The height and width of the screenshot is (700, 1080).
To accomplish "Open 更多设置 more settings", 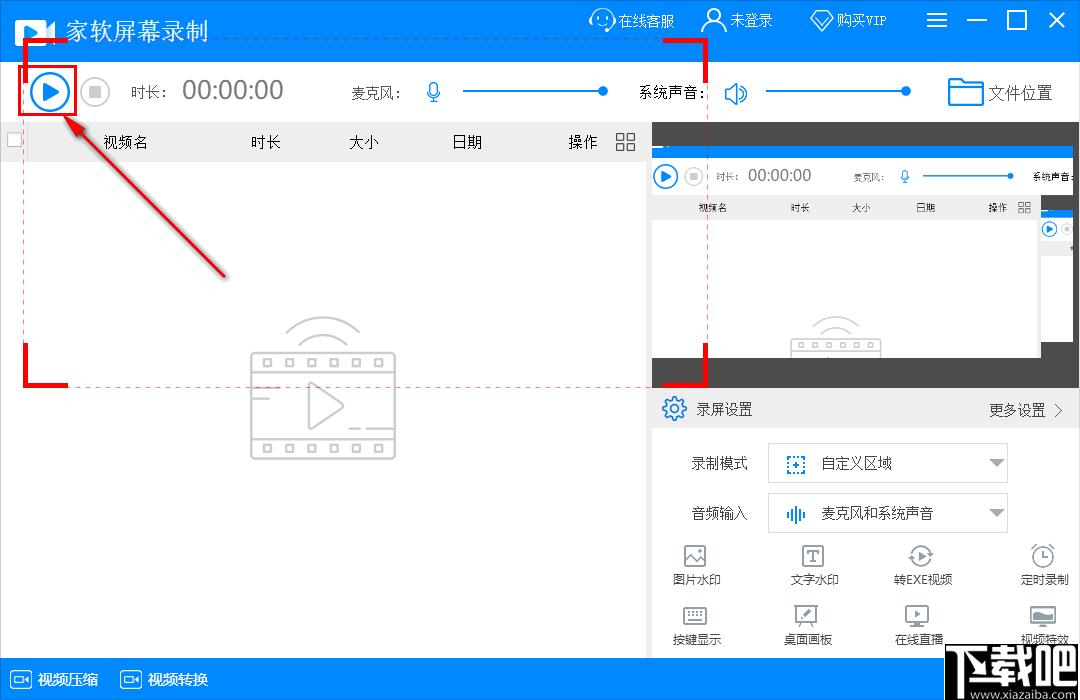I will [1026, 410].
